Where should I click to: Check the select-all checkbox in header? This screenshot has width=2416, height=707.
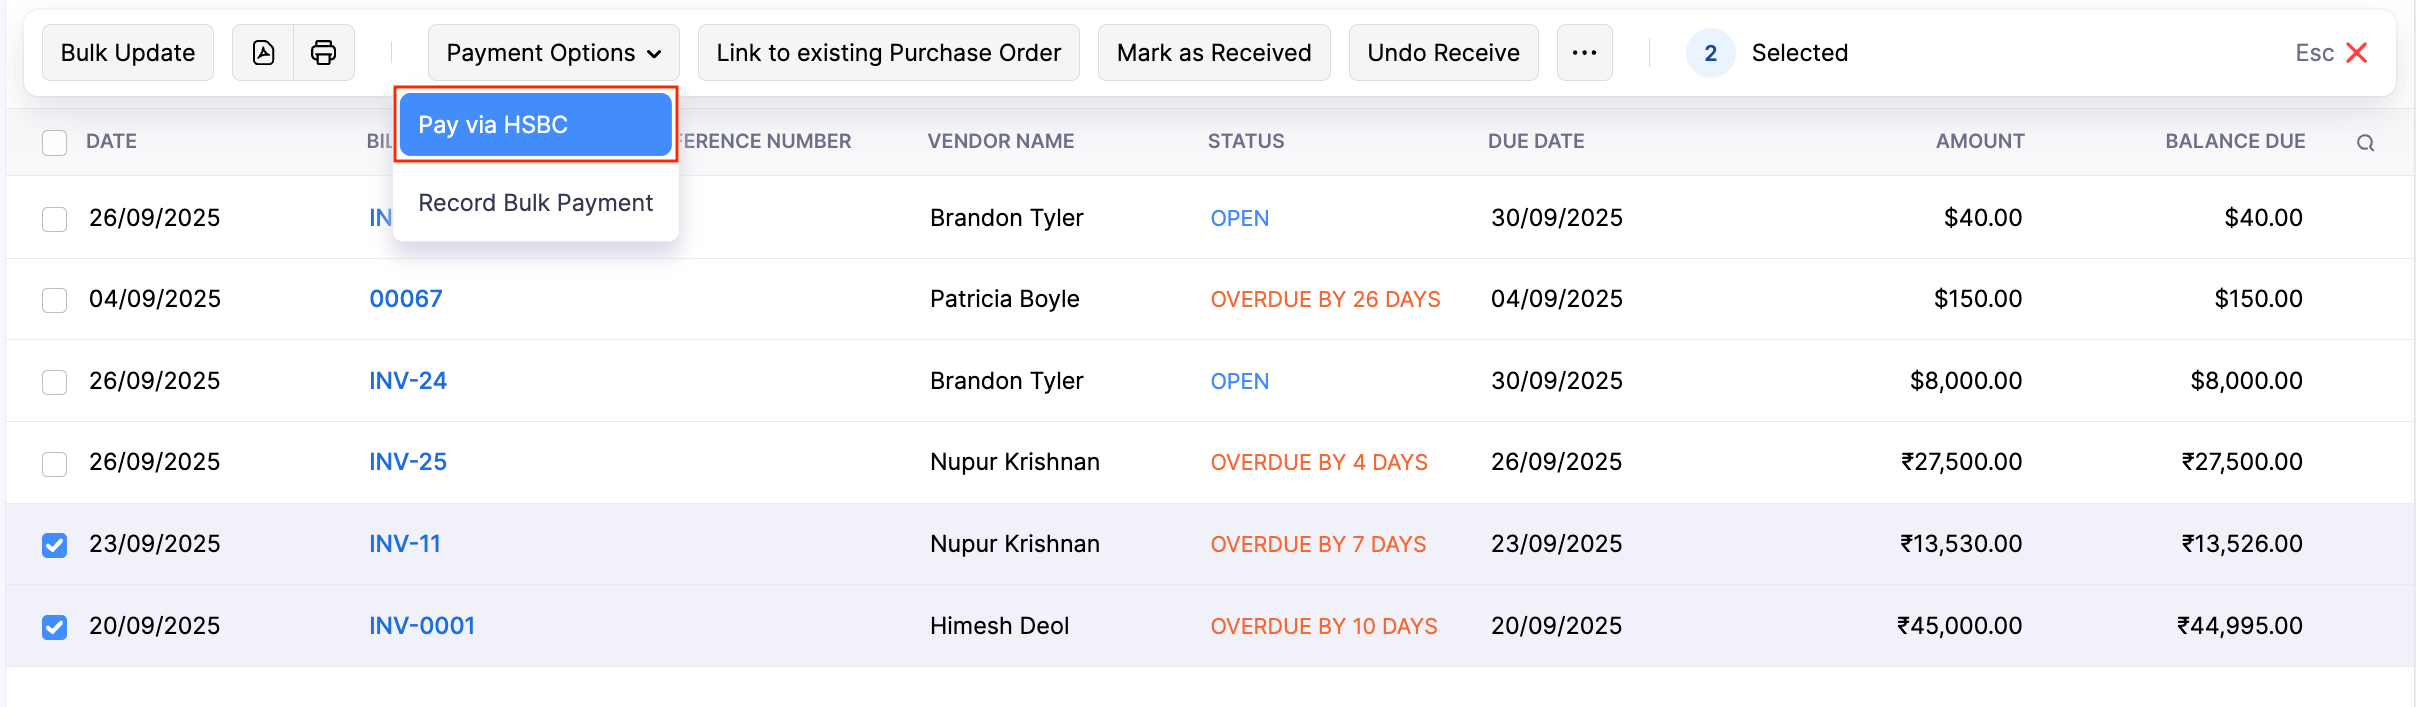[x=55, y=143]
